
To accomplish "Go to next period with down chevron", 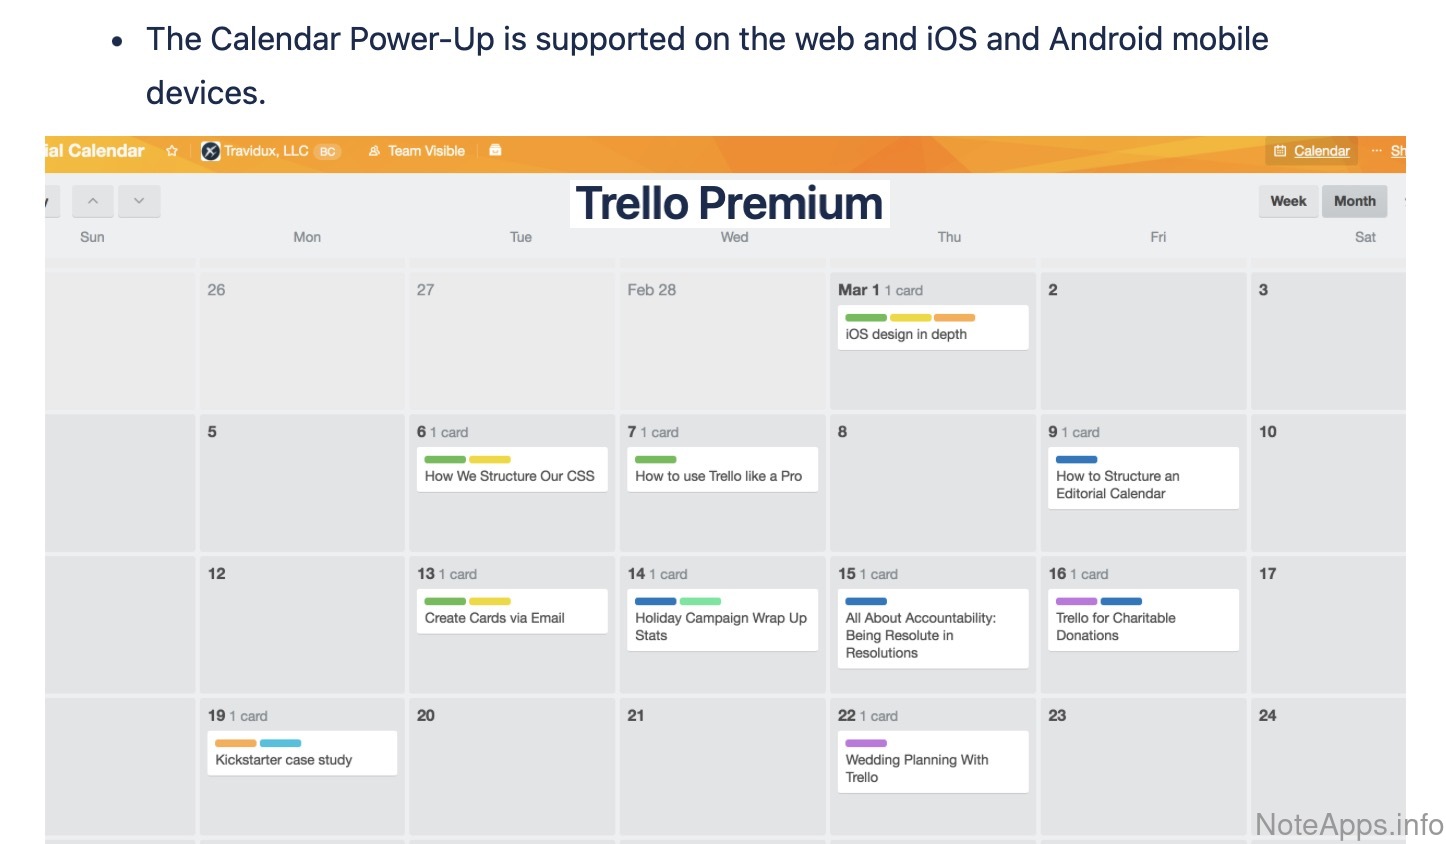I will (x=139, y=201).
